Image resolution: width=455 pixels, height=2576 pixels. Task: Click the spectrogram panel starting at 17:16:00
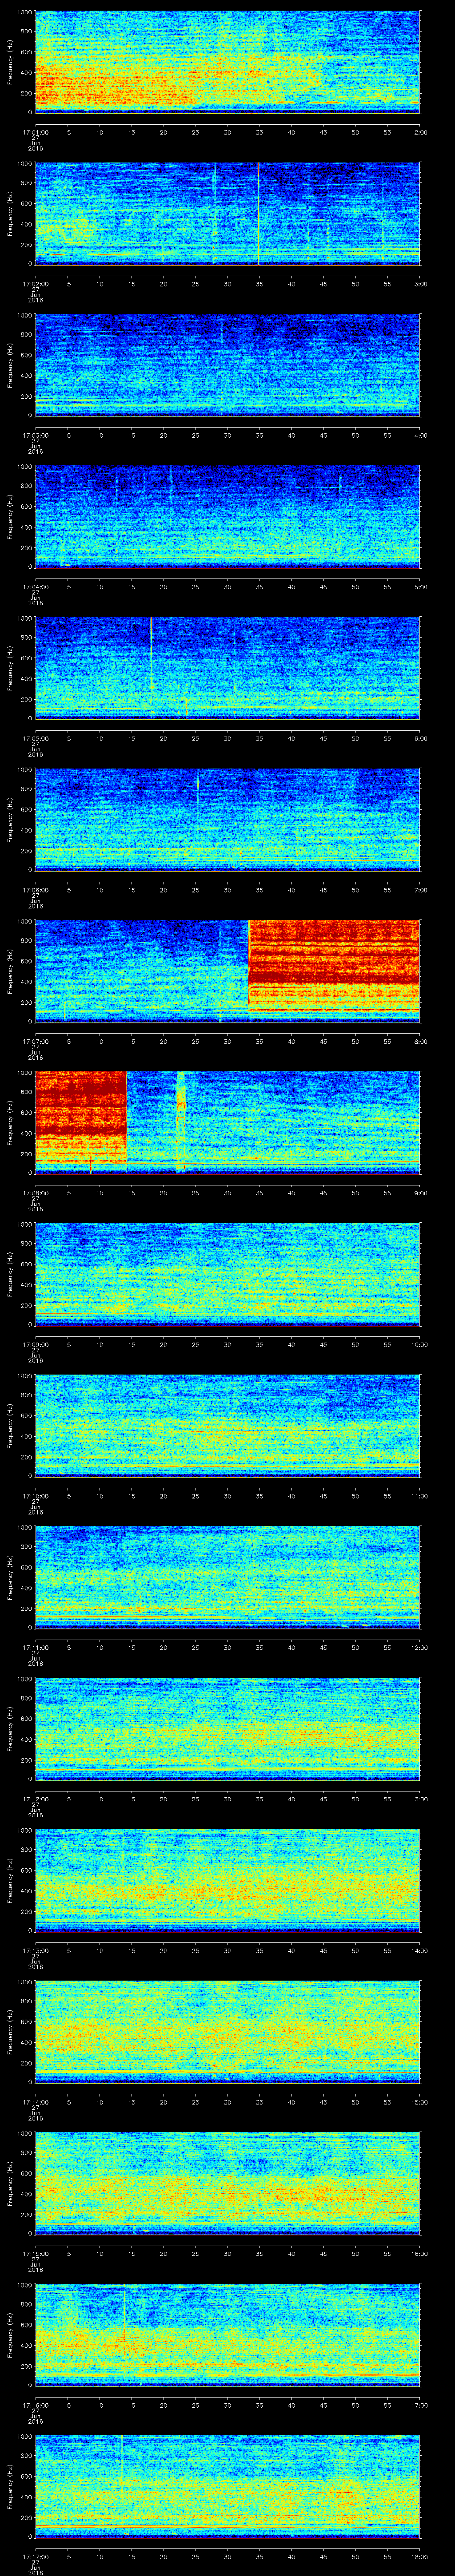pos(227,2334)
